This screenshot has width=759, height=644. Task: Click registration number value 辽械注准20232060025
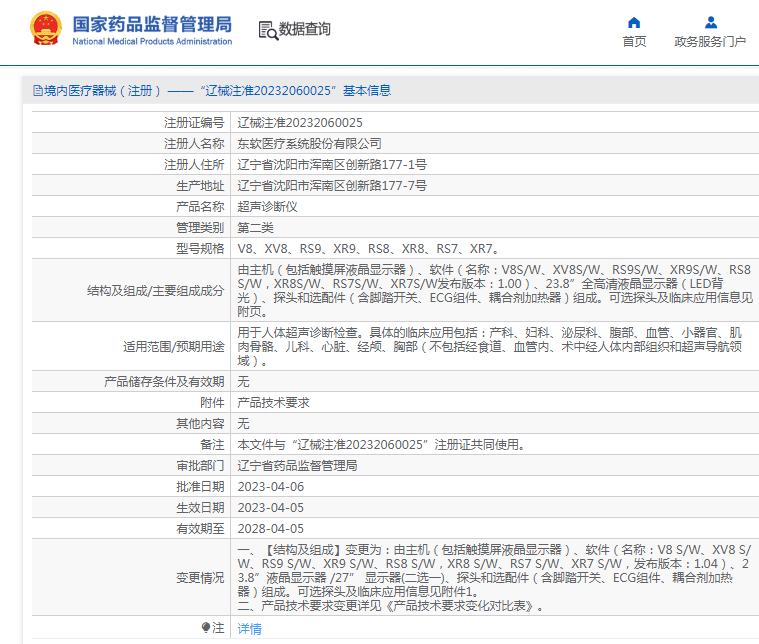click(x=300, y=123)
